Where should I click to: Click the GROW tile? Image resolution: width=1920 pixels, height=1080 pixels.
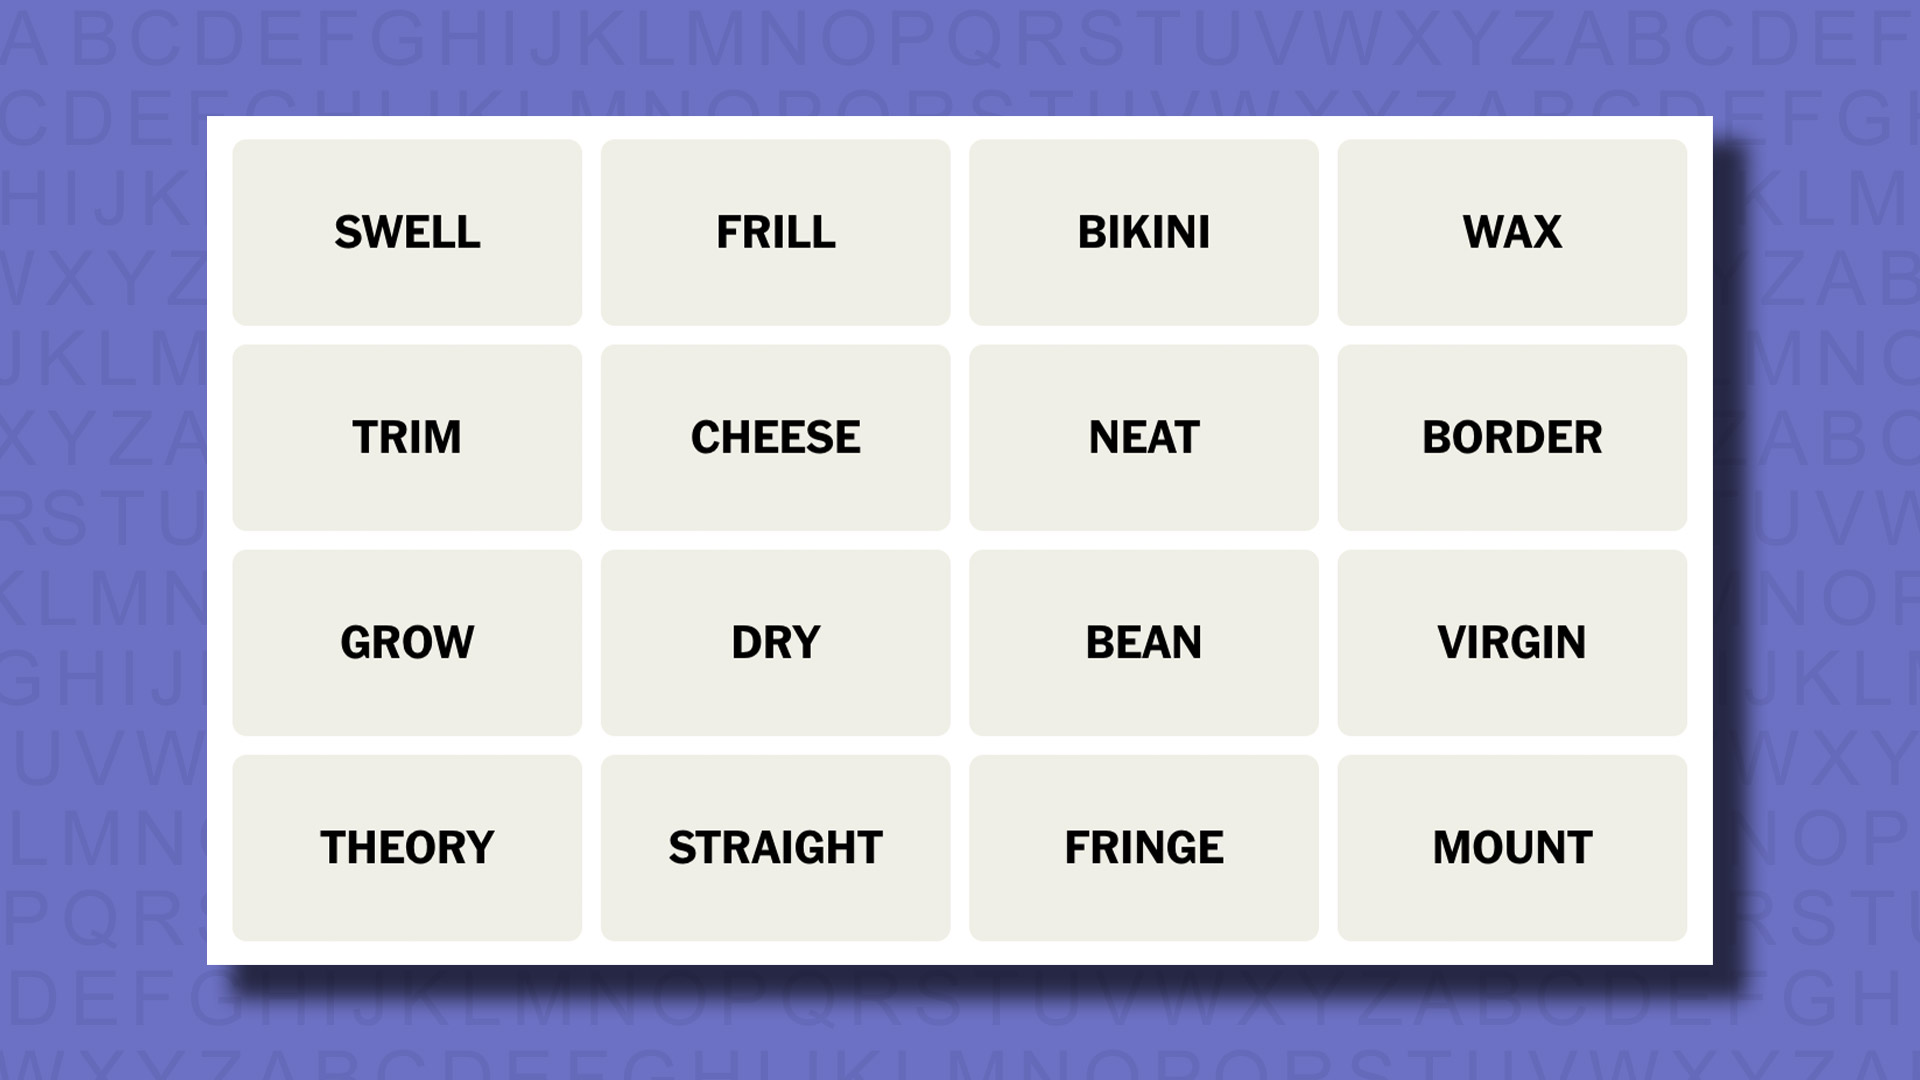coord(407,642)
